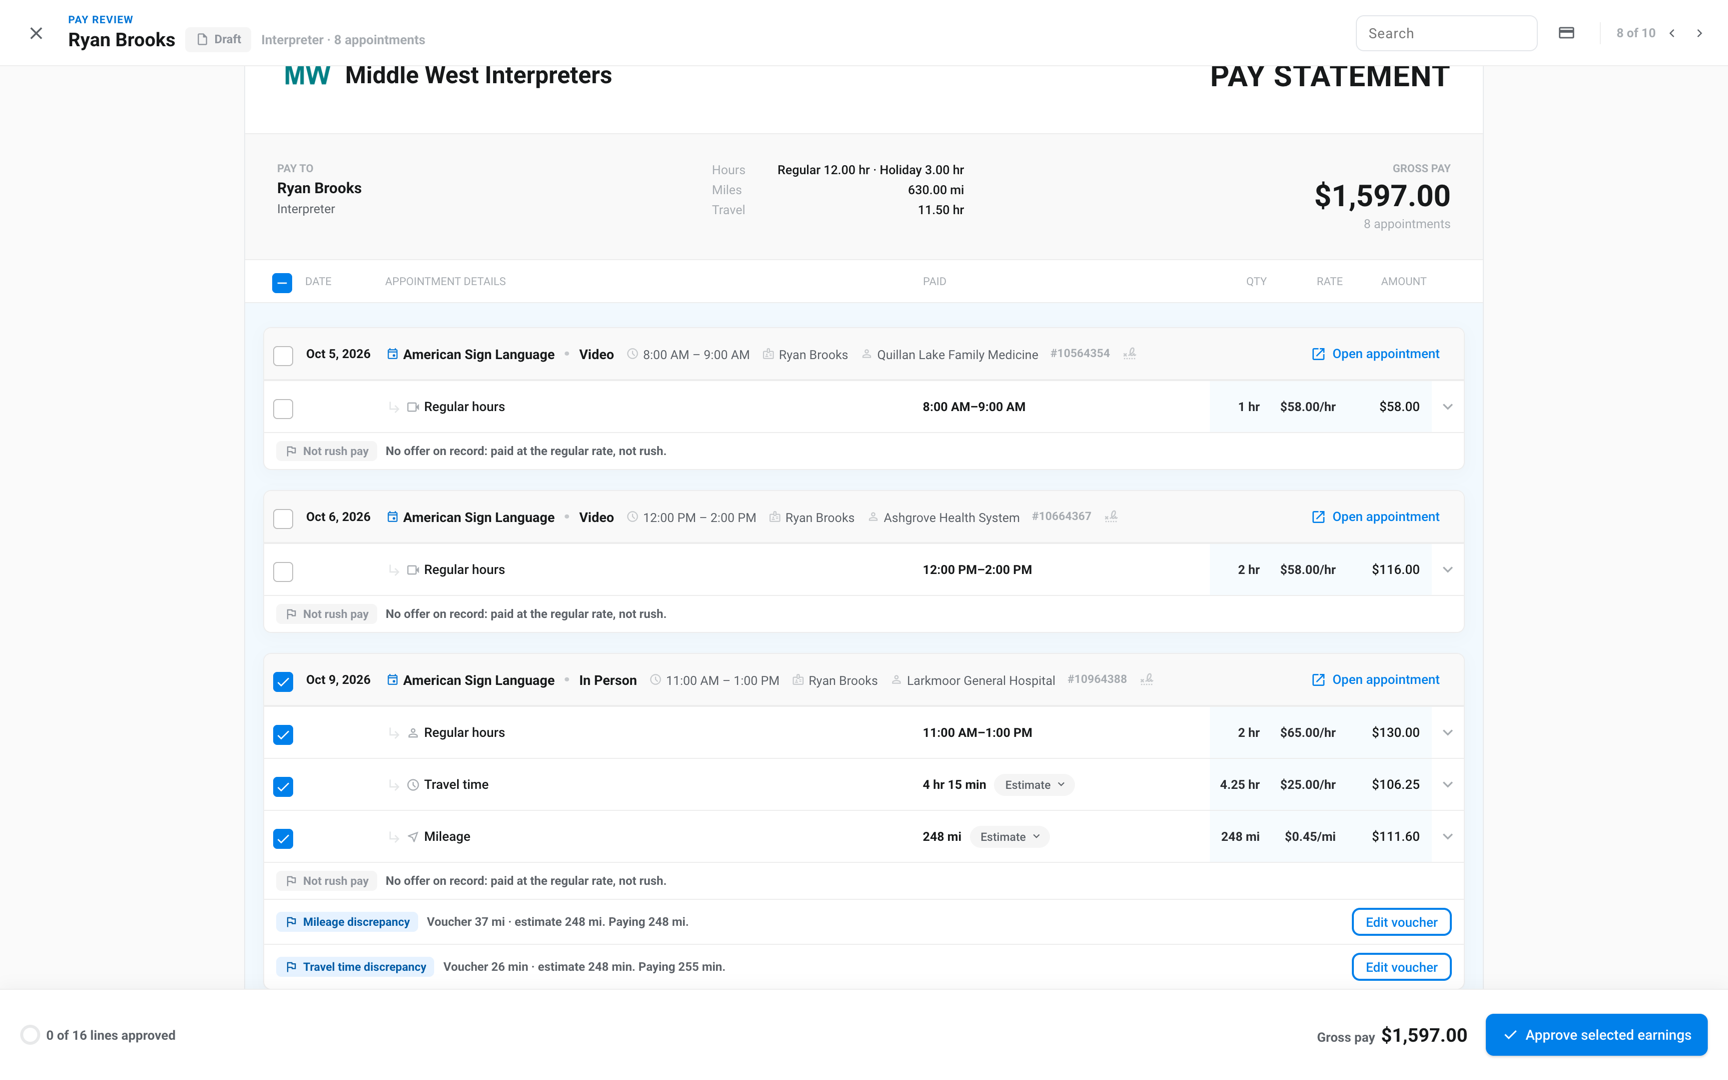The image size is (1728, 1080).
Task: Click the clock icon by 11:00 AM – 1:00 PM
Action: [x=655, y=680]
